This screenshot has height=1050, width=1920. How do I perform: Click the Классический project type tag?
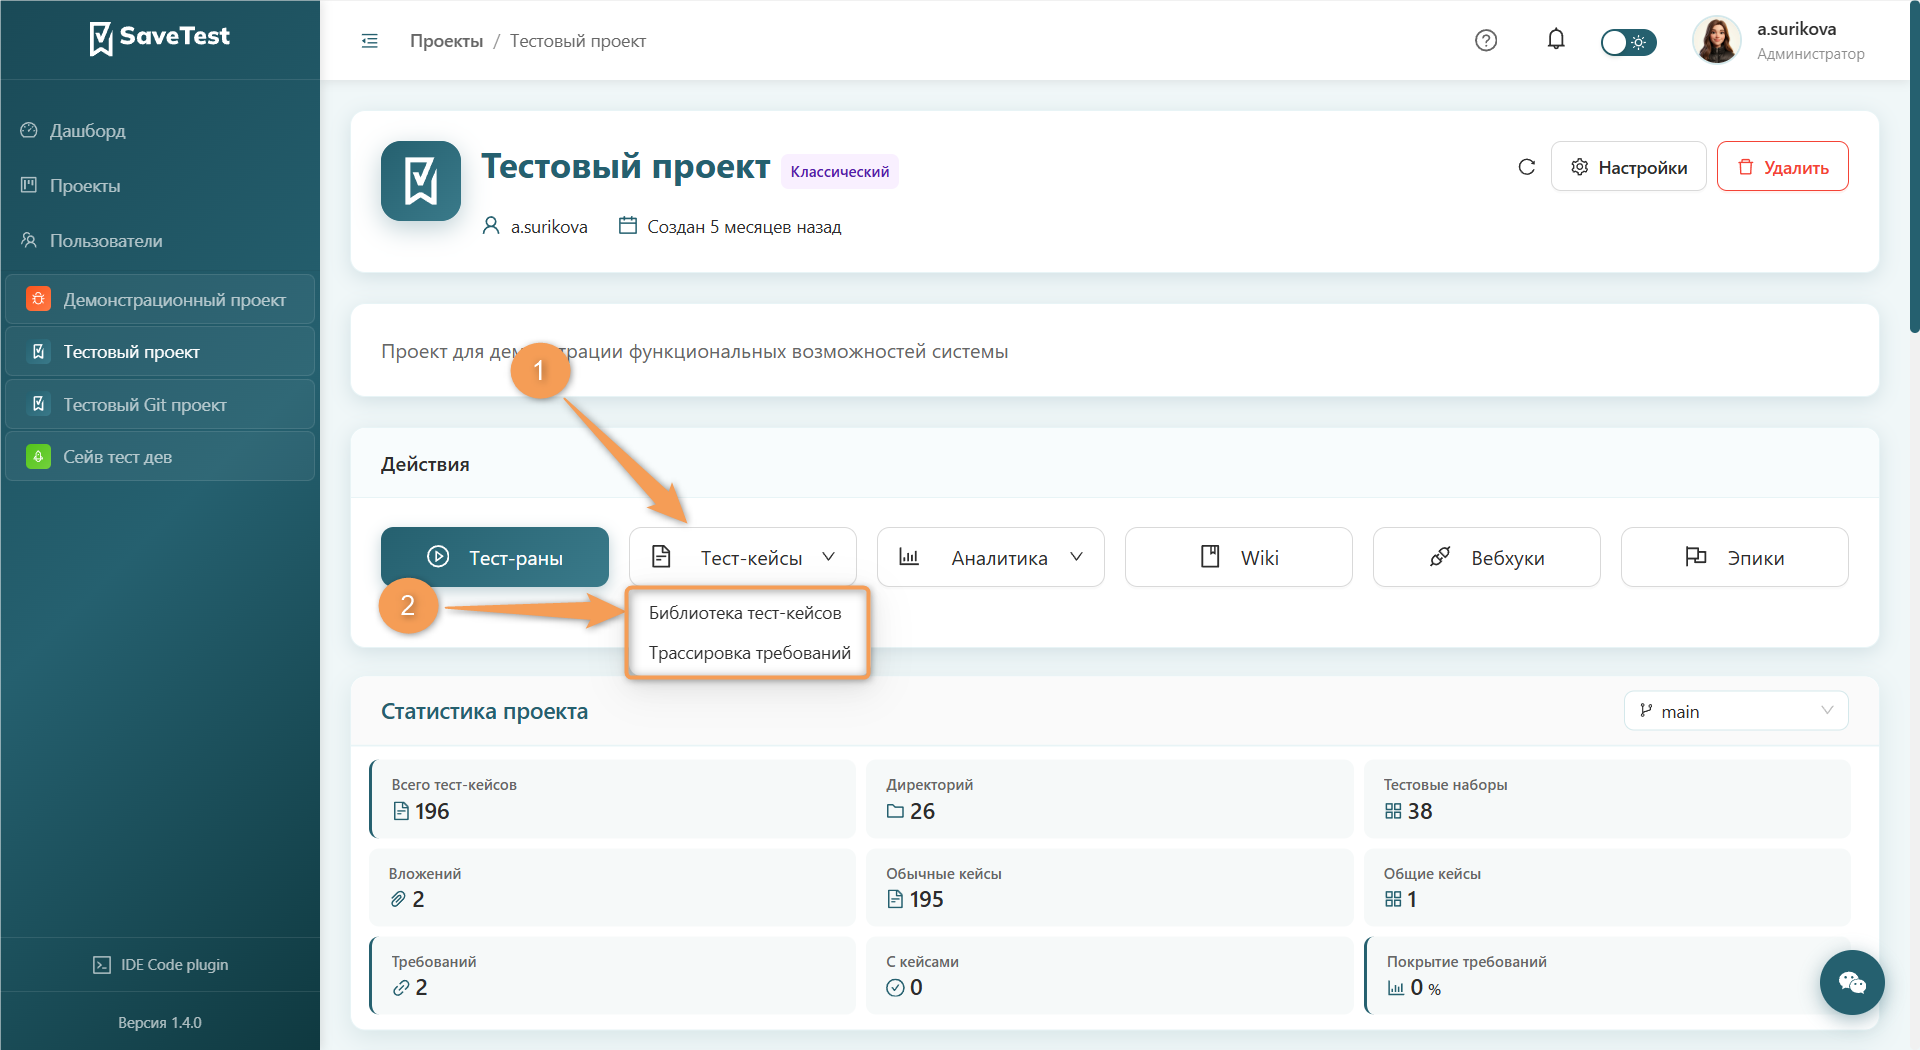coord(840,171)
